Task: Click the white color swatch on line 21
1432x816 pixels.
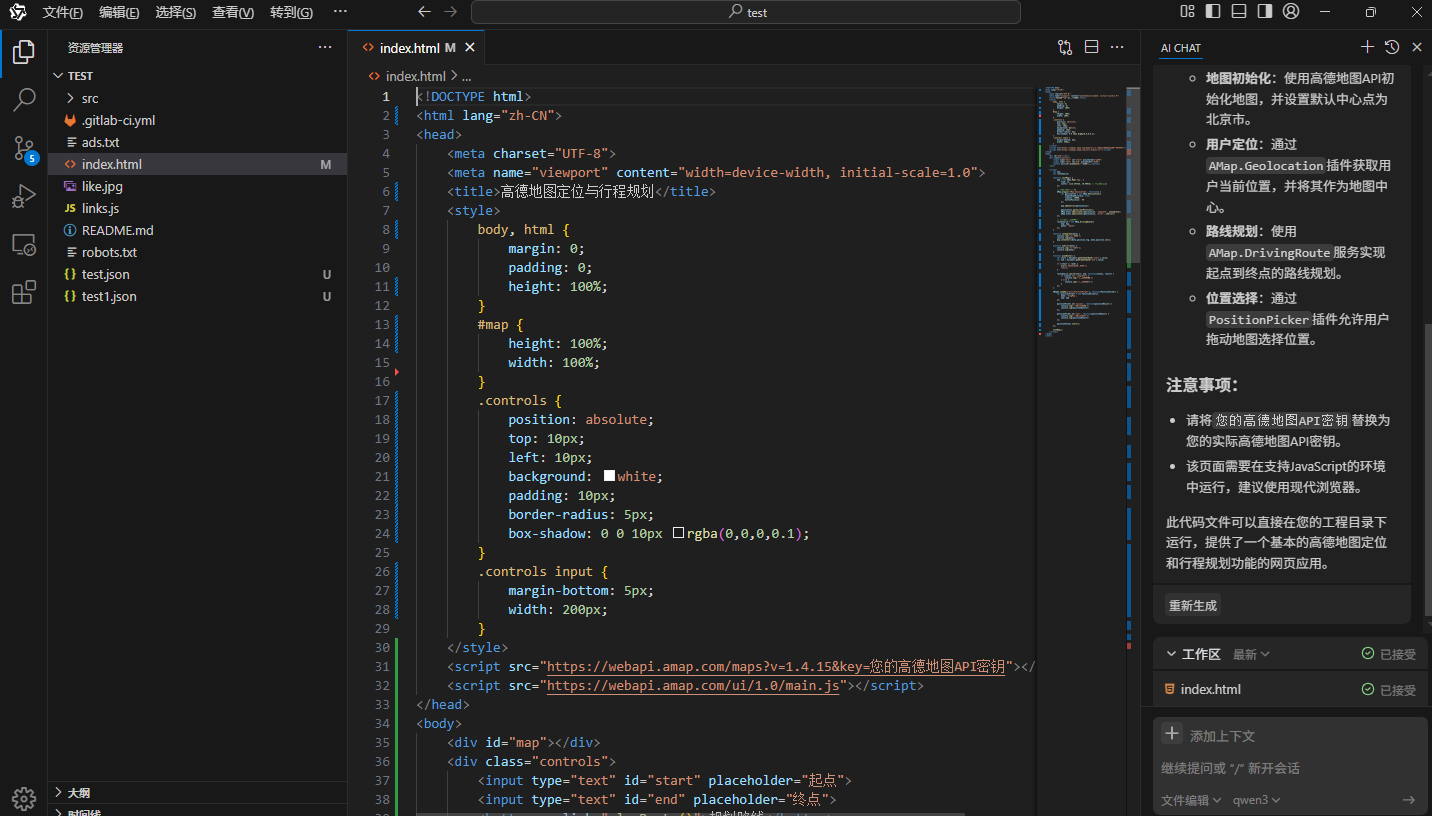Action: pyautogui.click(x=609, y=476)
